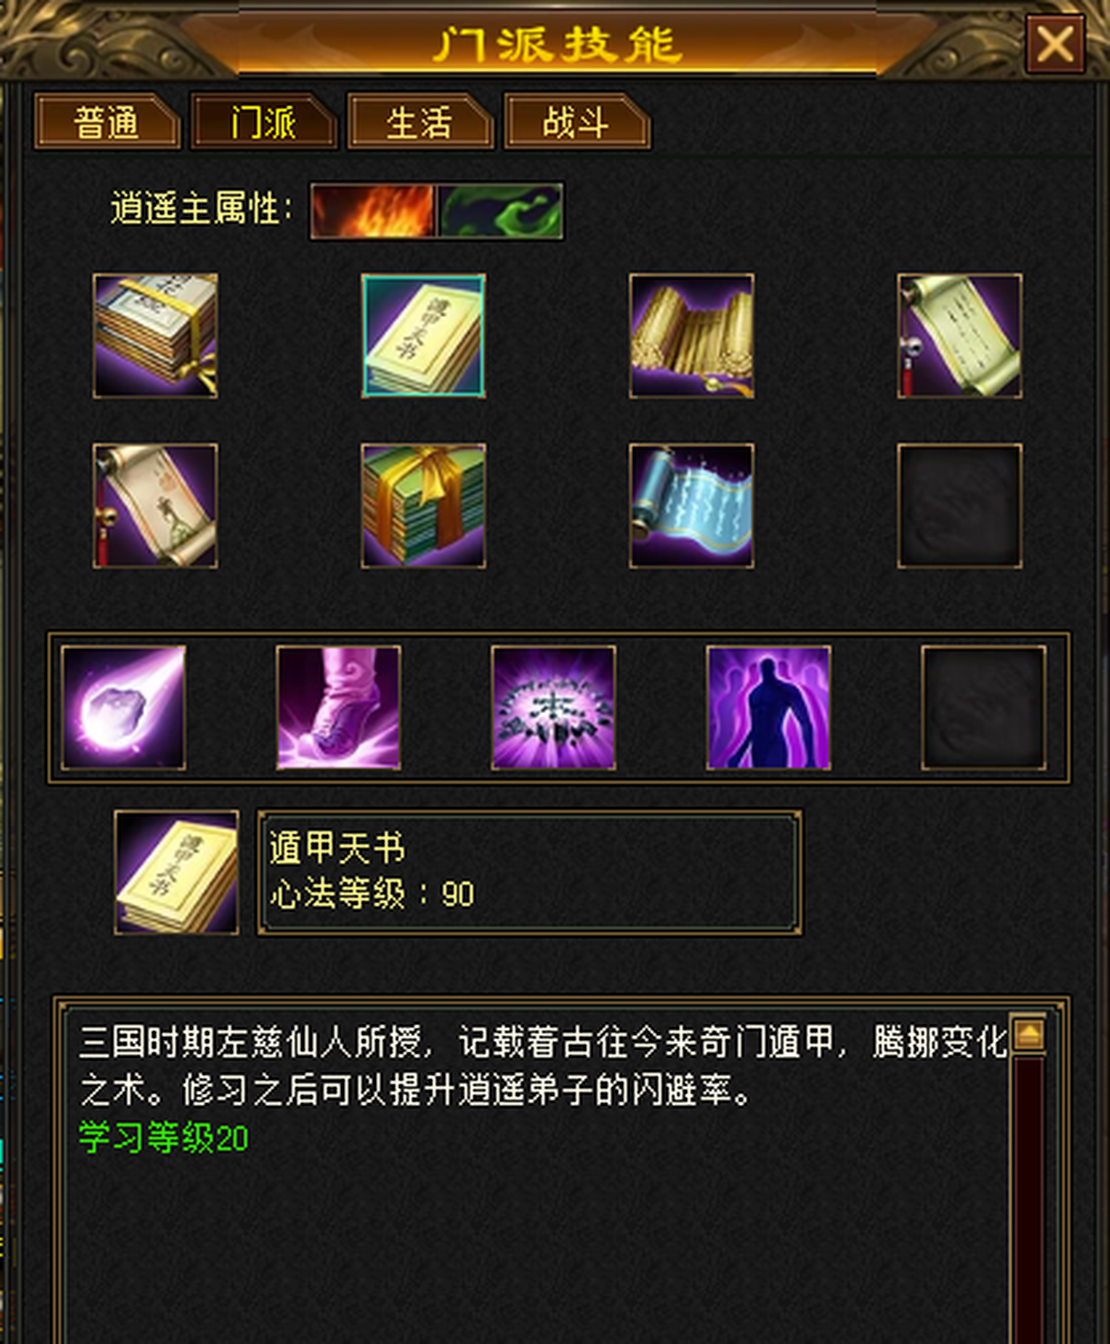Select the pale scroll with red tassel
The width and height of the screenshot is (1110, 1344).
(960, 336)
